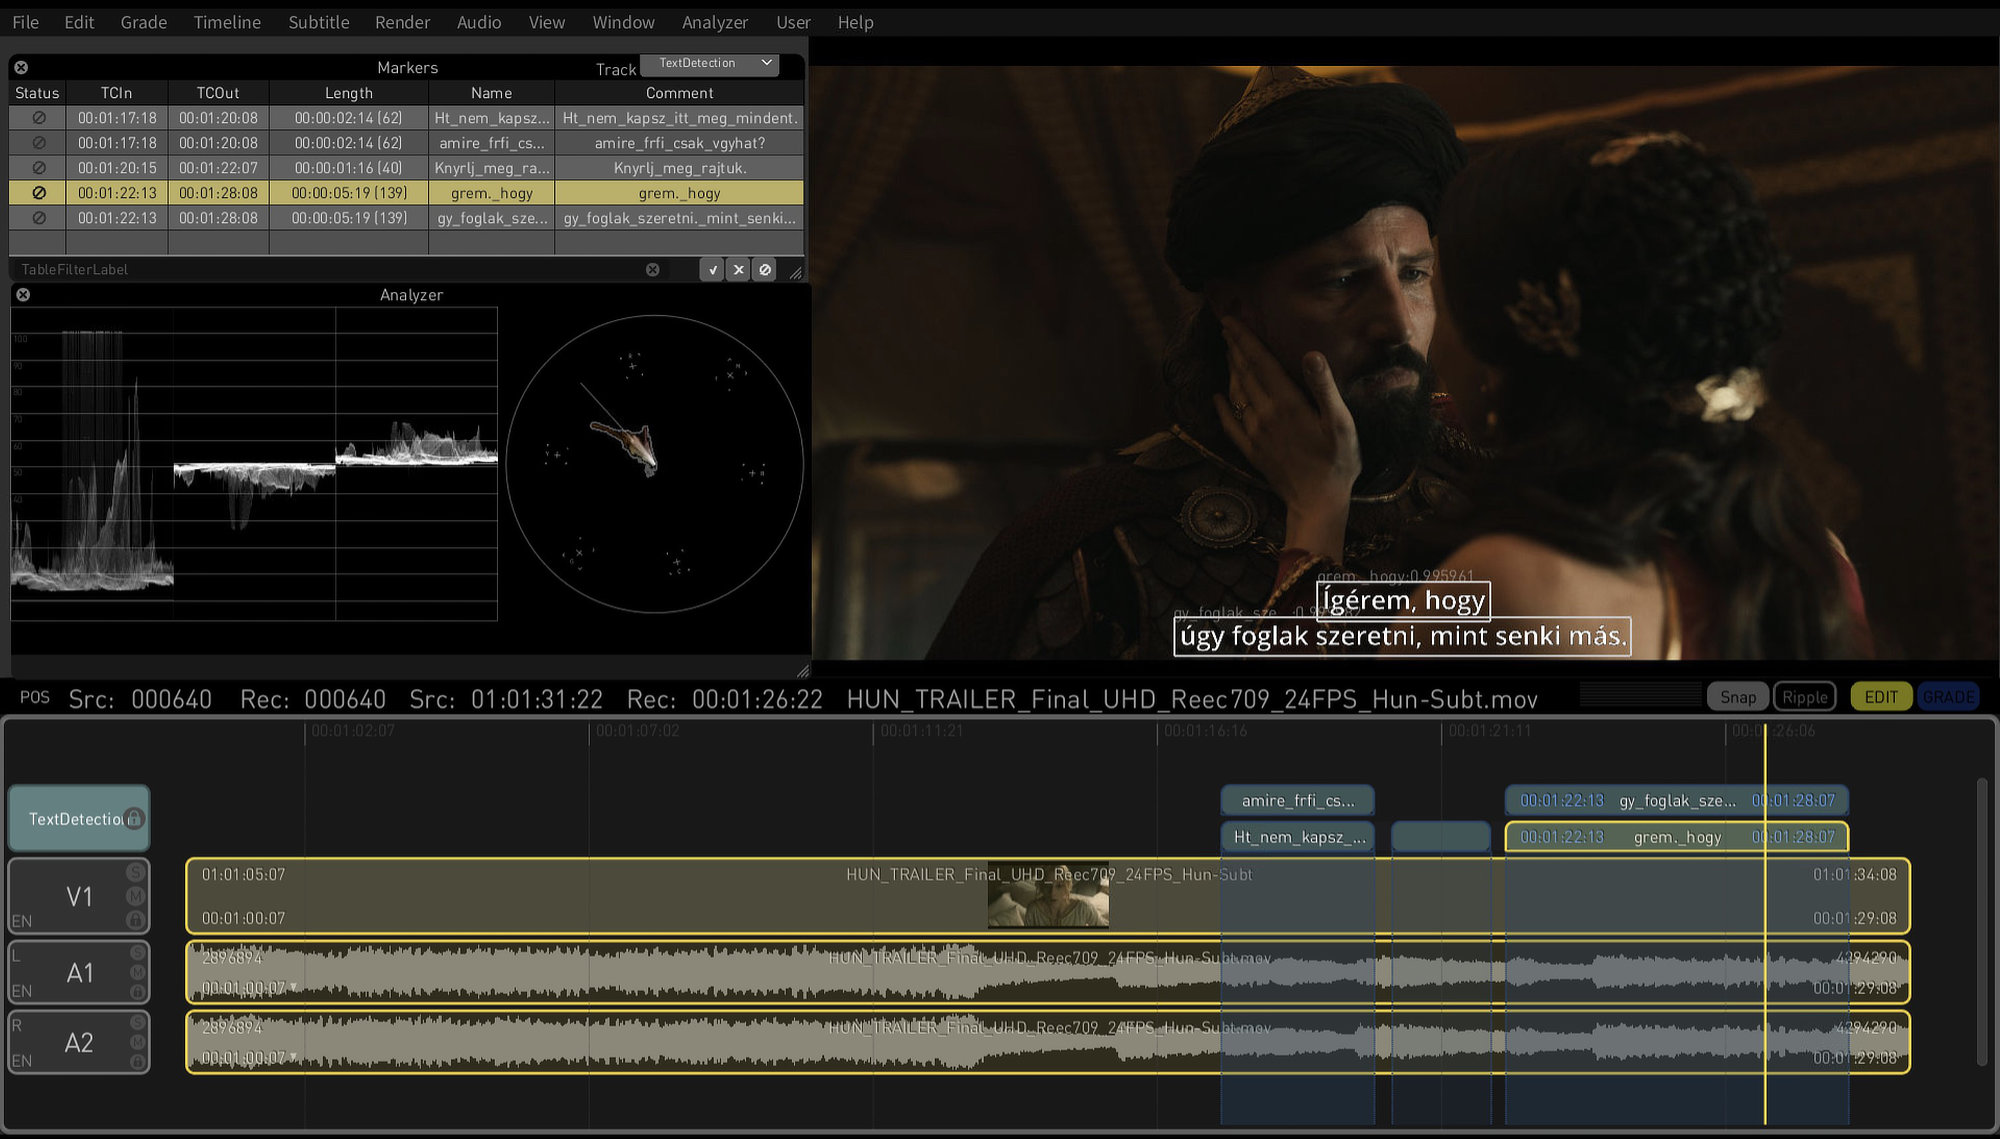Mute the A1 audio track
Screen dimensions: 2000x1139
click(x=137, y=972)
